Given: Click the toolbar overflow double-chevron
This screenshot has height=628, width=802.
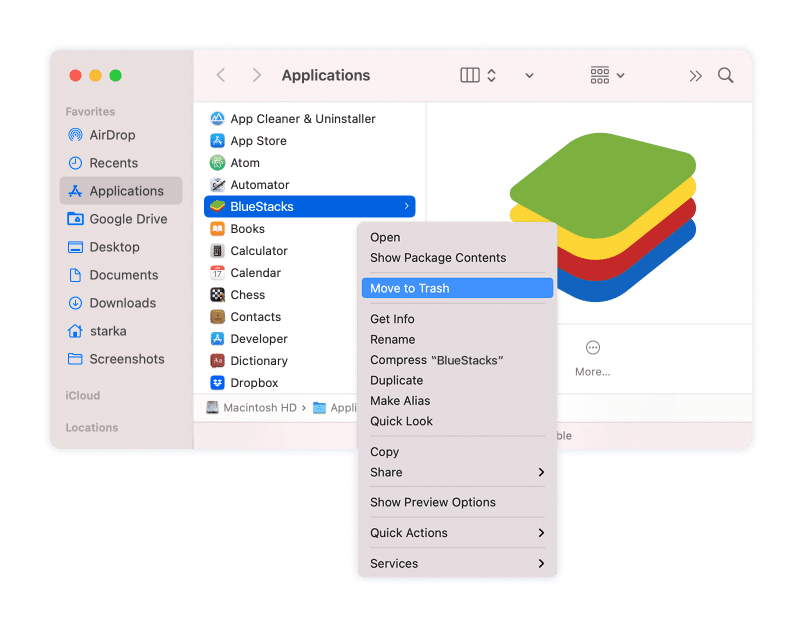Looking at the screenshot, I should (x=696, y=76).
